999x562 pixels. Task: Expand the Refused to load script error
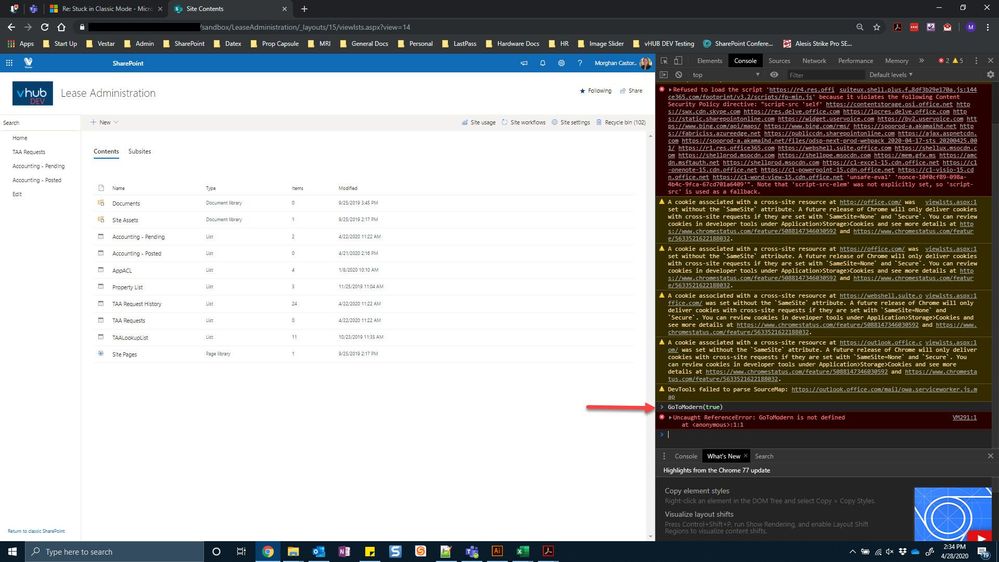[x=670, y=90]
